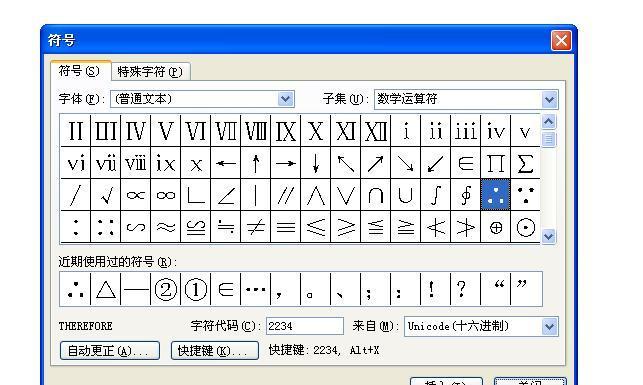Choose the square root symbol

(106, 195)
